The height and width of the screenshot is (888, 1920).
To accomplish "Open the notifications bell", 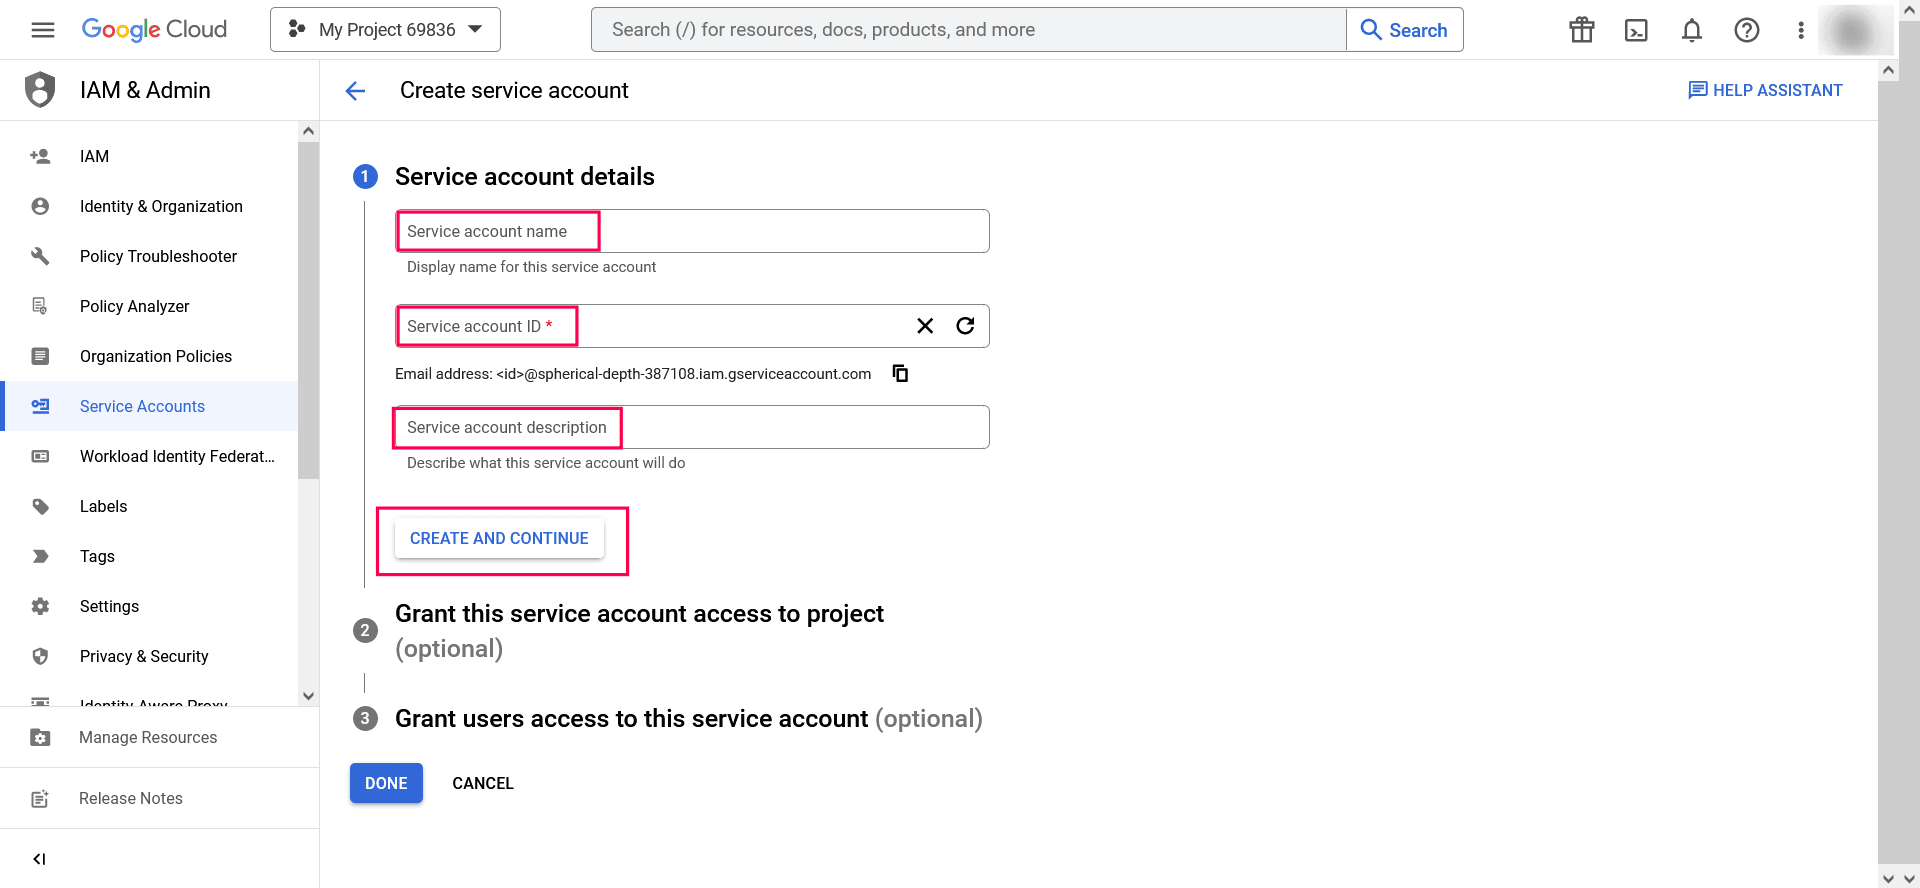I will pyautogui.click(x=1691, y=30).
